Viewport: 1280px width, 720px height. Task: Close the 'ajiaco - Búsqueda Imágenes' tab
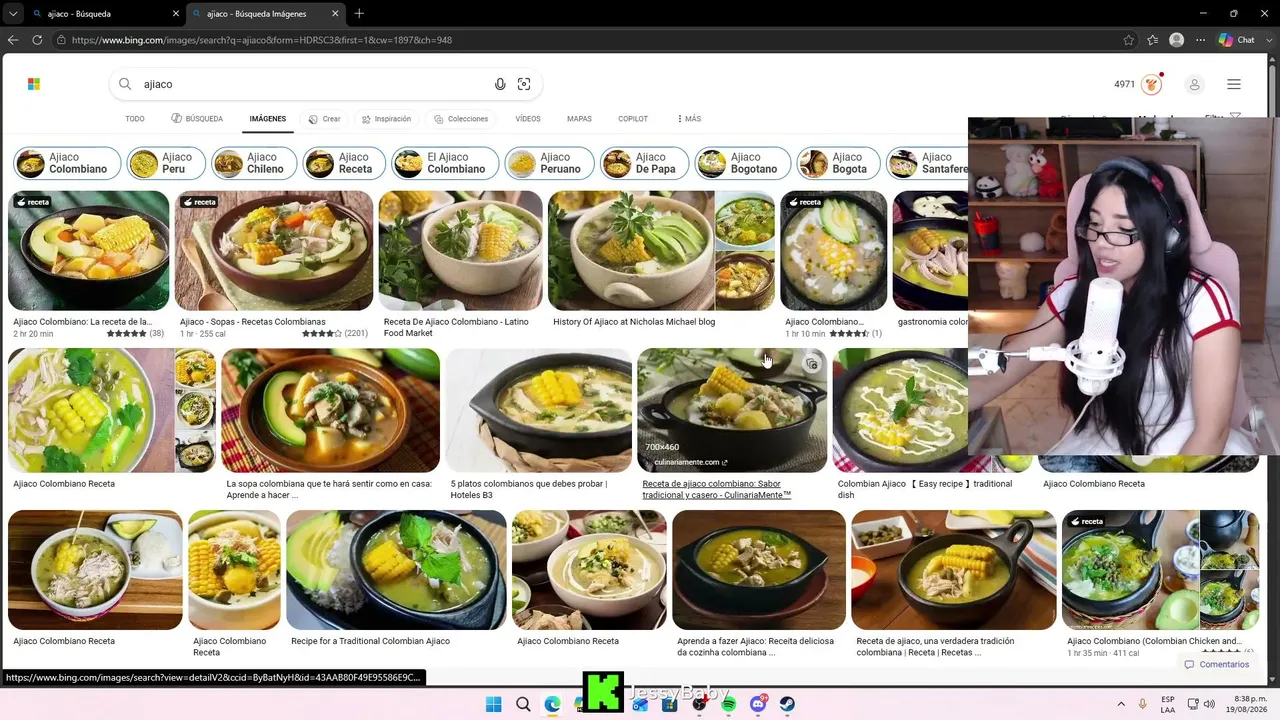tap(335, 14)
